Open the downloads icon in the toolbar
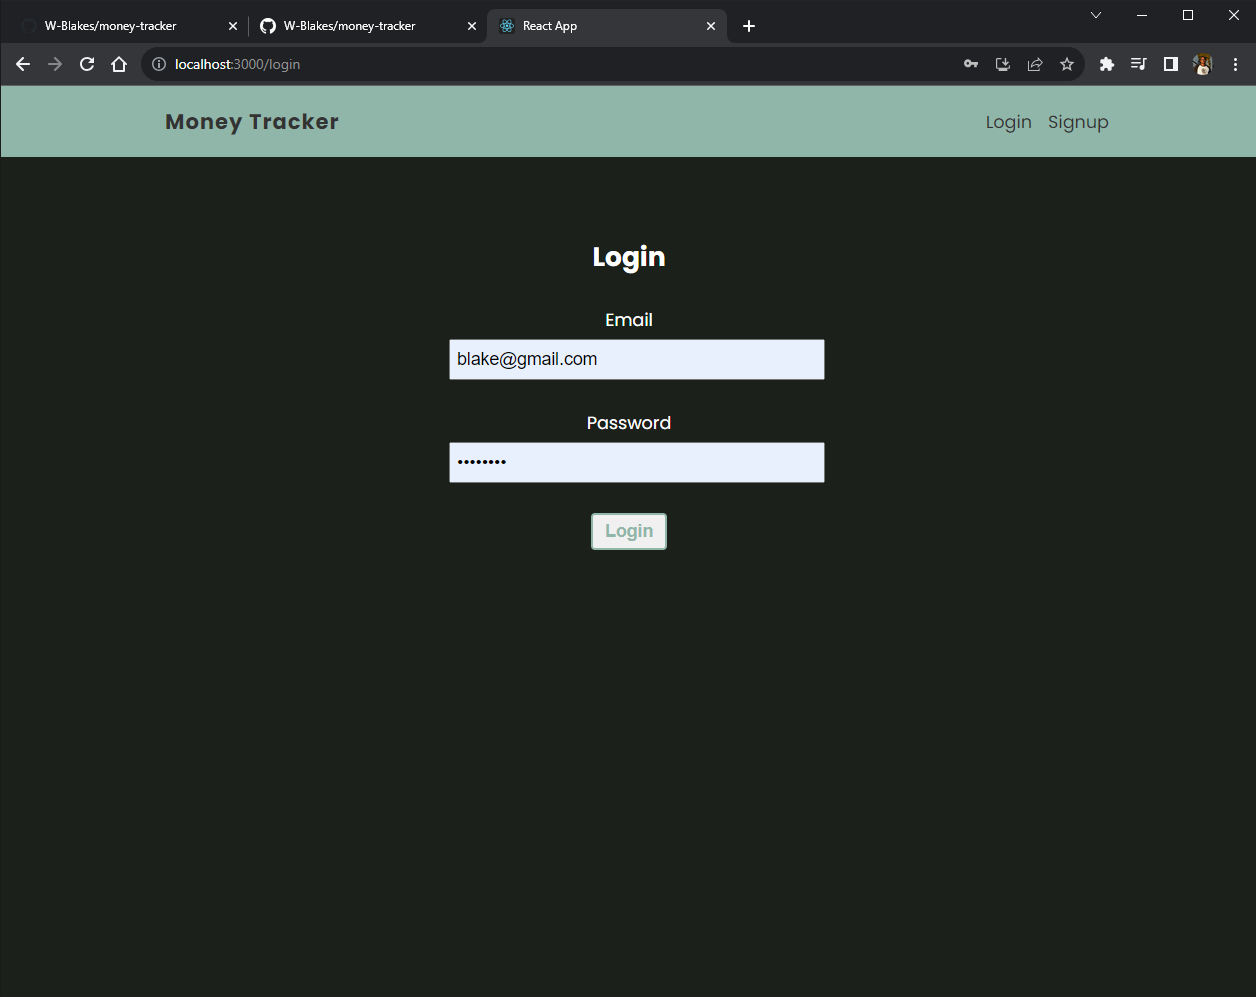Screen dimensions: 1256x997 1002,63
